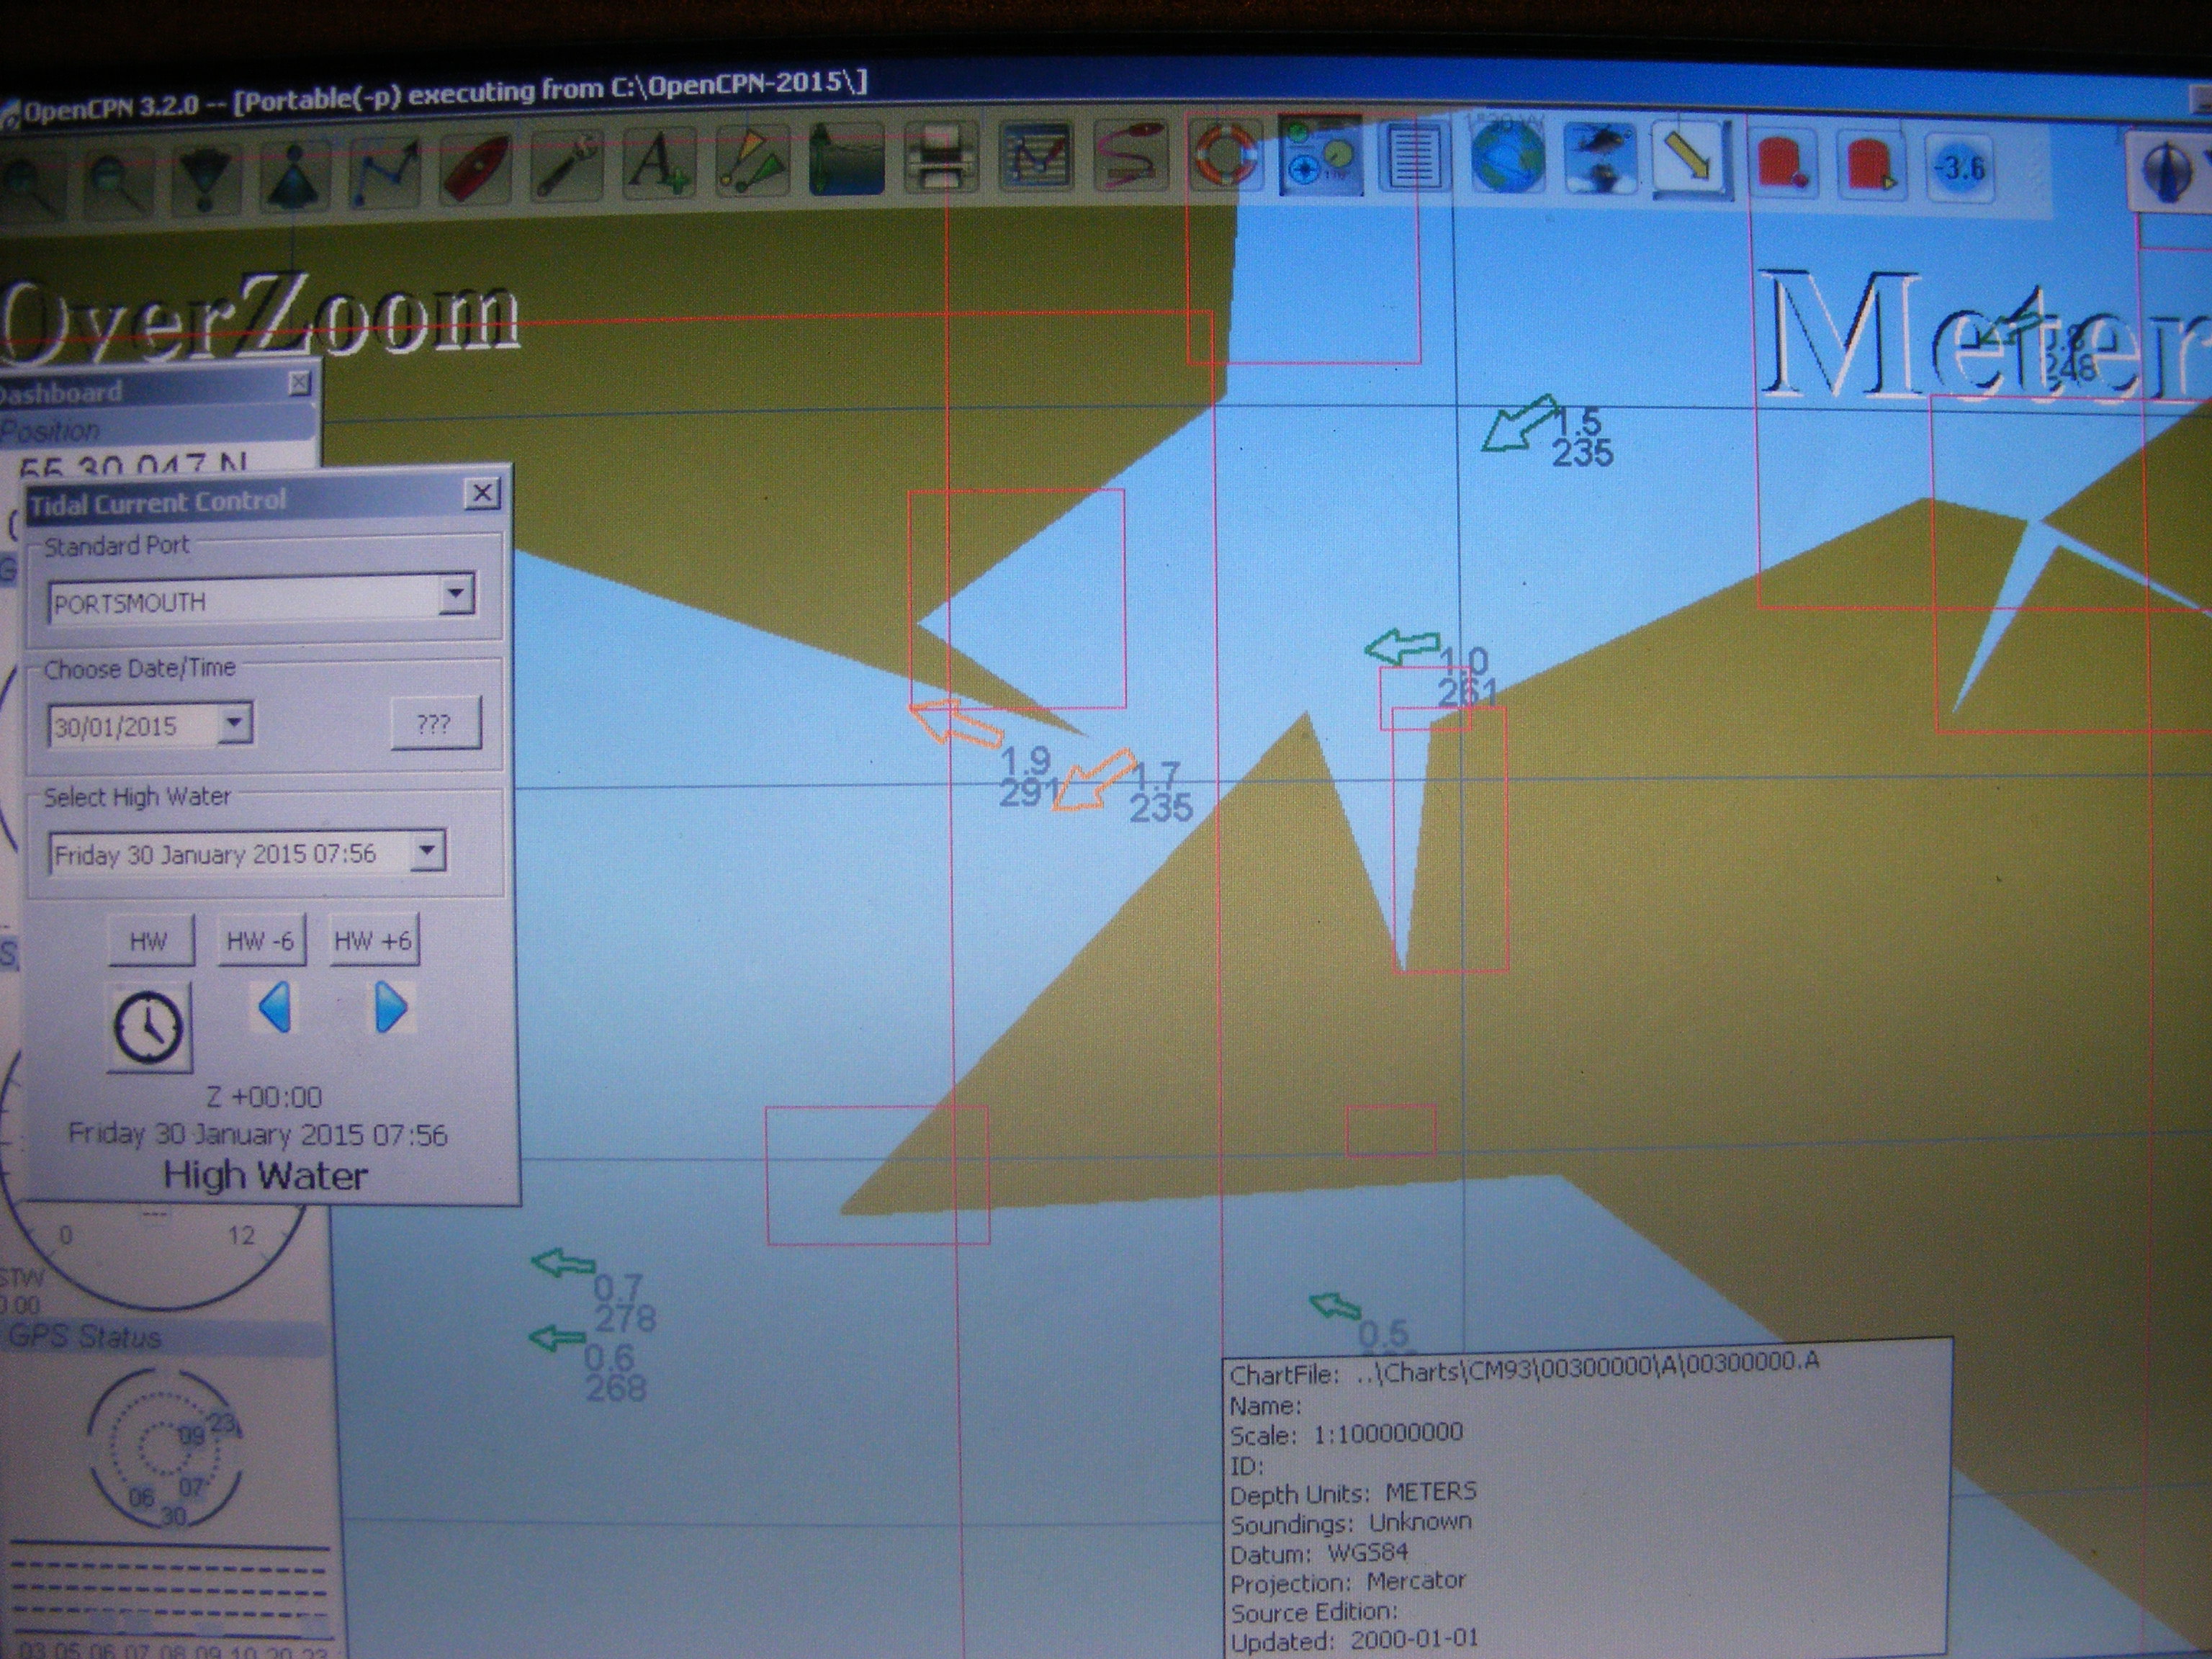Click the green 0.6 268 current arrow
The width and height of the screenshot is (2212, 1659).
pos(557,1337)
